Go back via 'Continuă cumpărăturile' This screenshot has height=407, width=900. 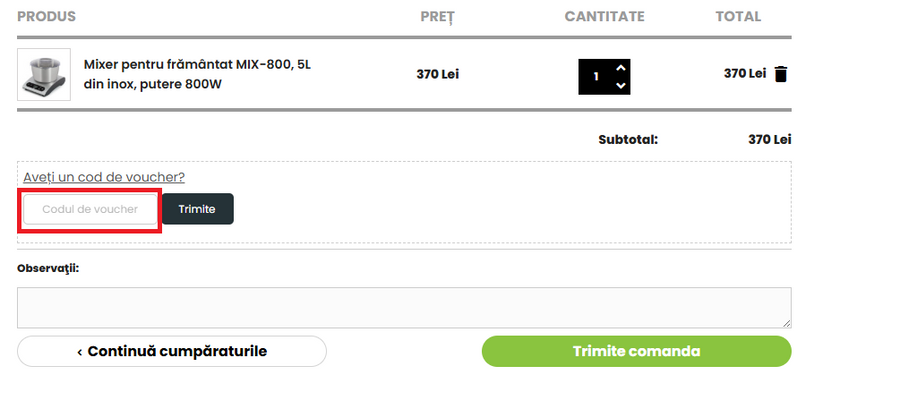click(172, 351)
